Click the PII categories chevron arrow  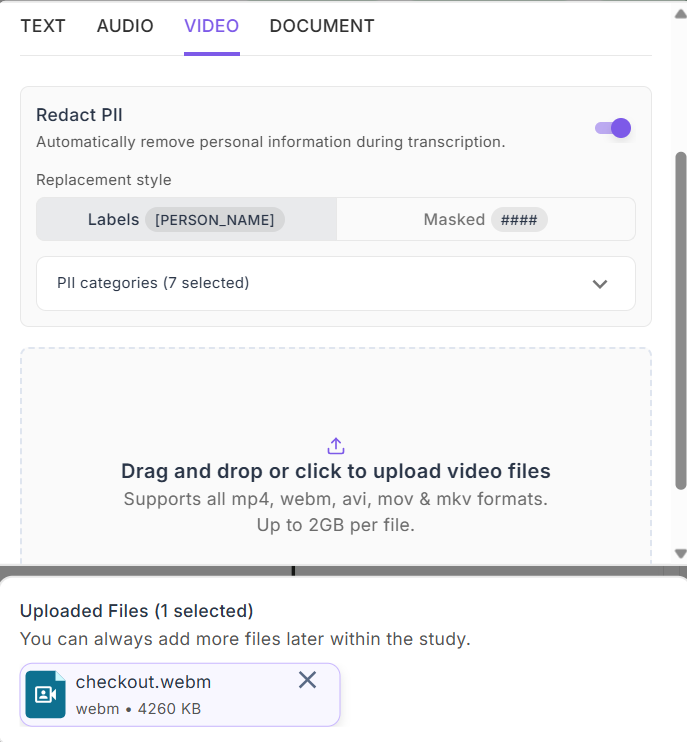coord(600,284)
